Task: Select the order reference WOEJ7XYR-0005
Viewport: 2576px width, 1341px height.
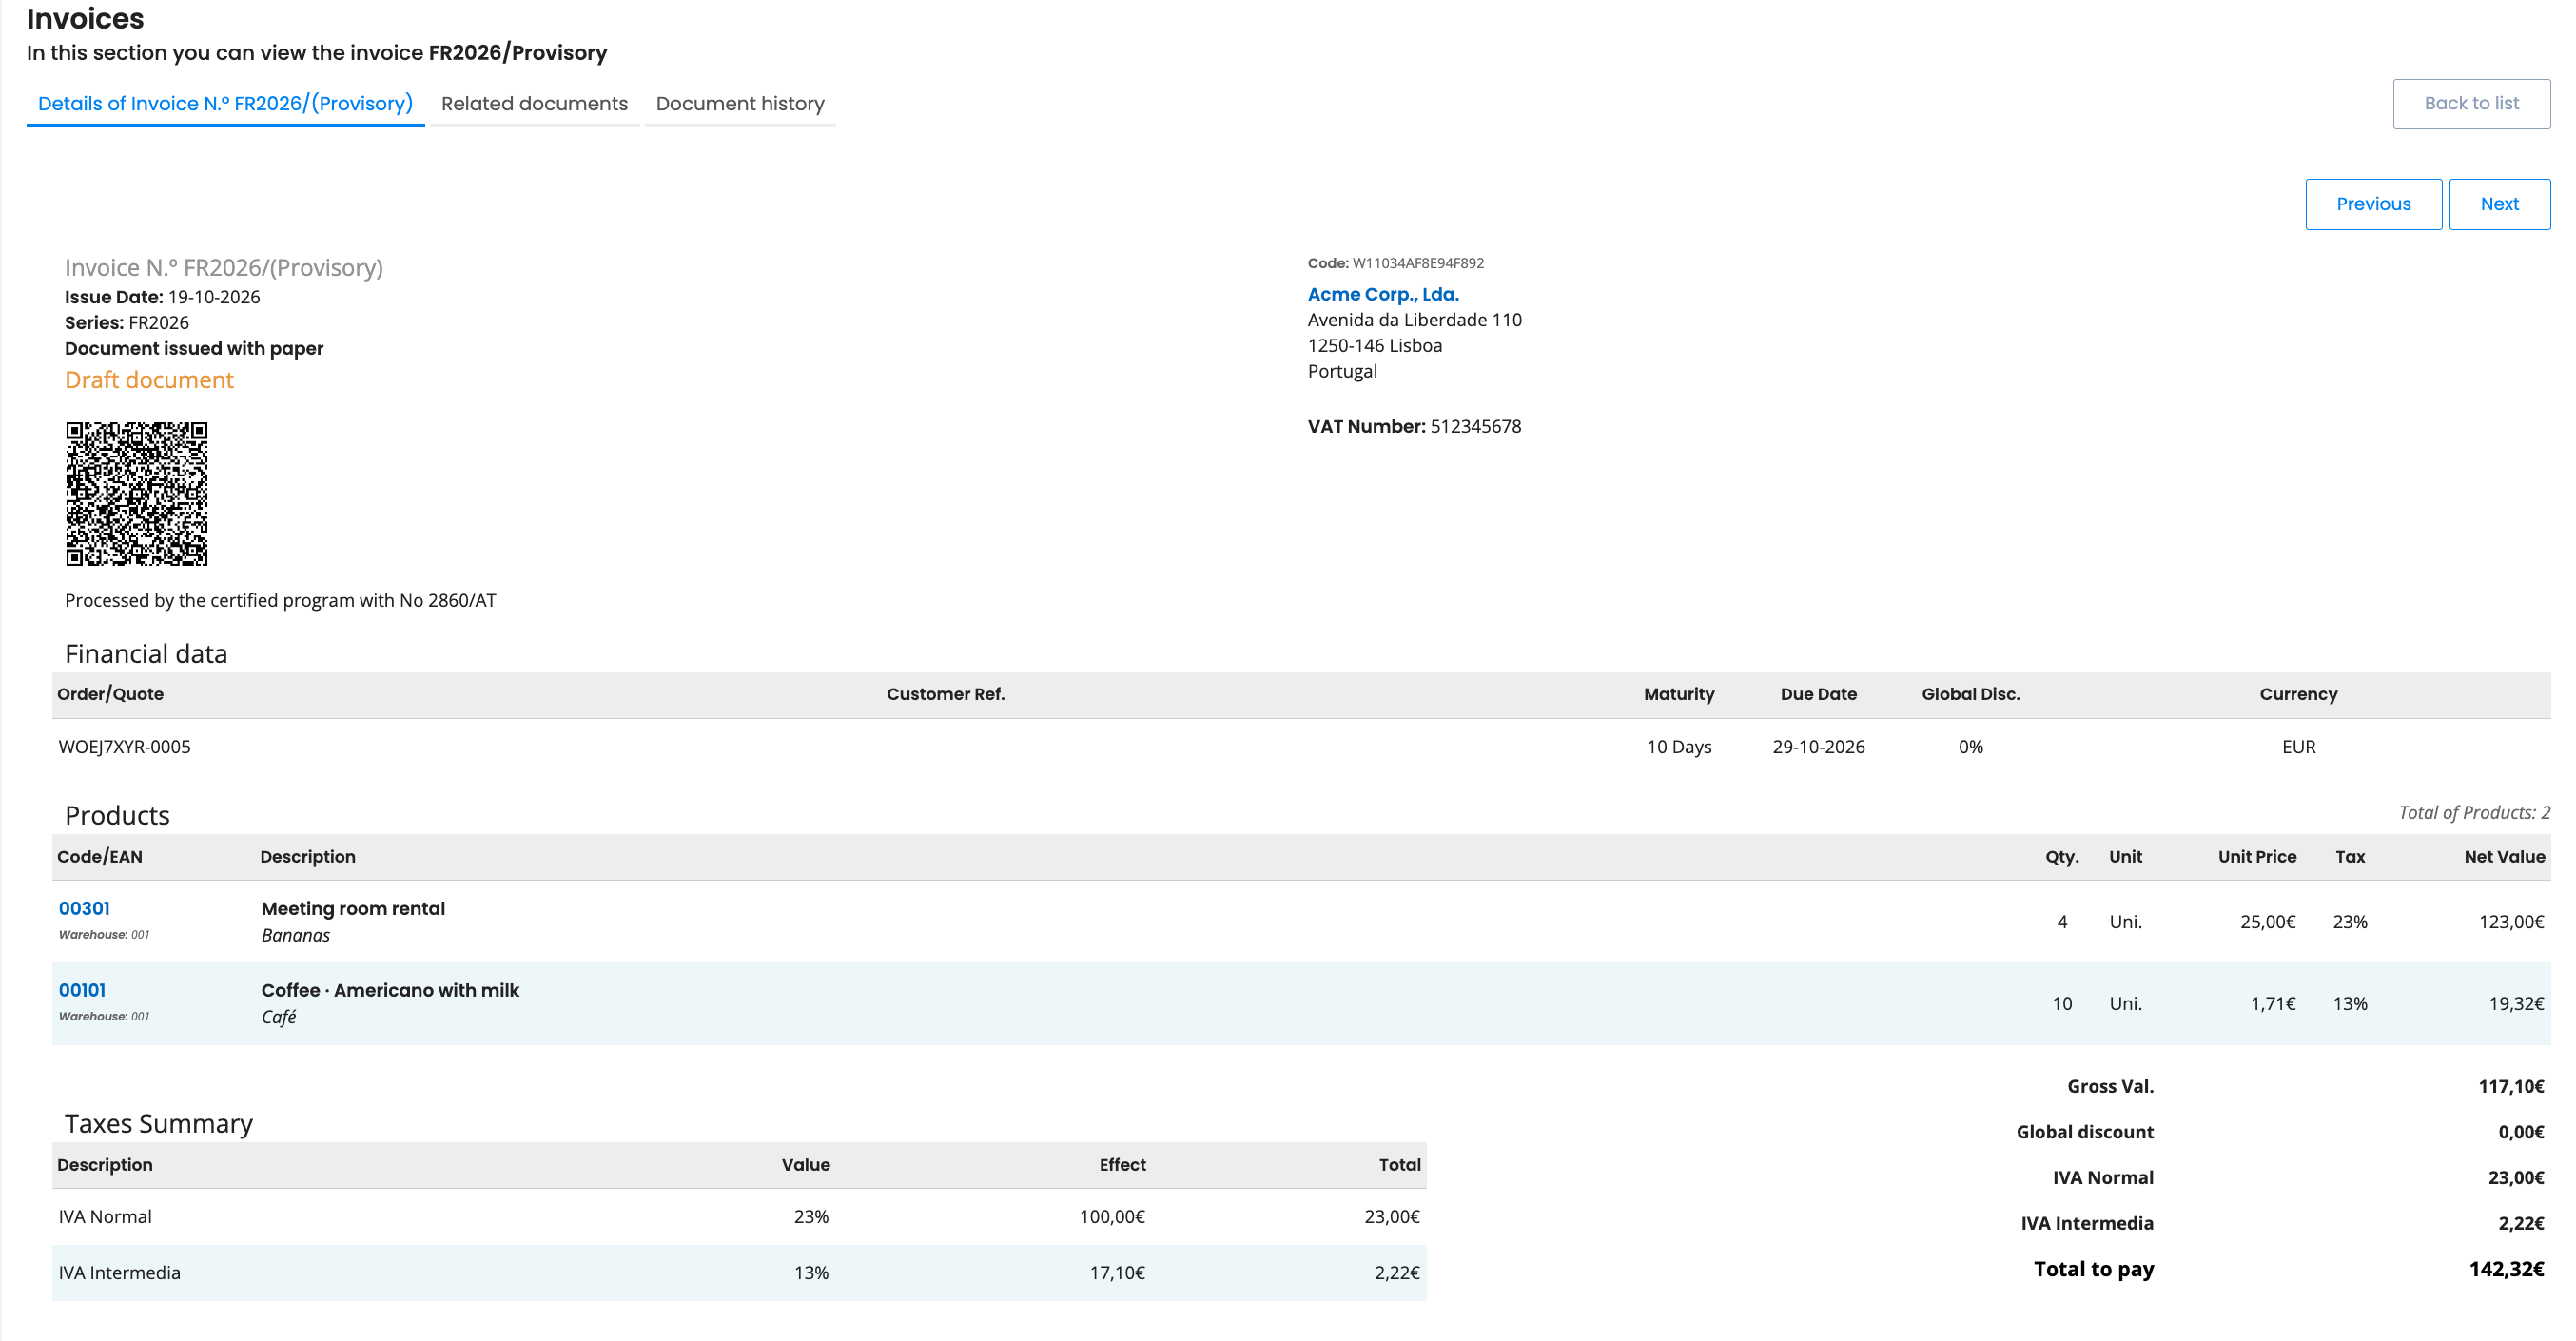Action: tap(124, 747)
